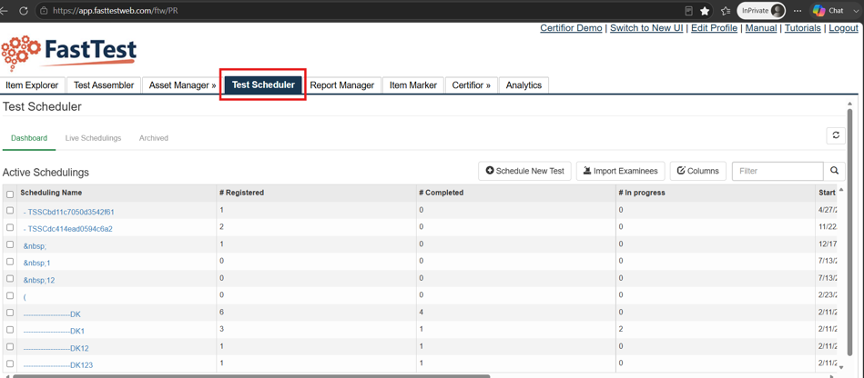Click the Certifior Demo link
The image size is (864, 378).
coord(571,28)
